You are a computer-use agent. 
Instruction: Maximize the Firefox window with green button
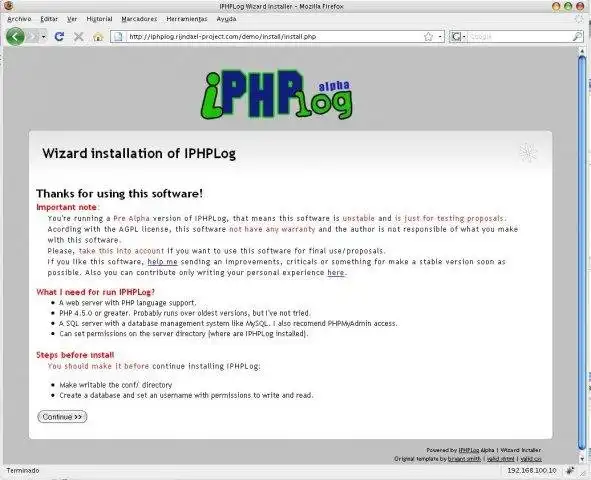click(x=568, y=6)
